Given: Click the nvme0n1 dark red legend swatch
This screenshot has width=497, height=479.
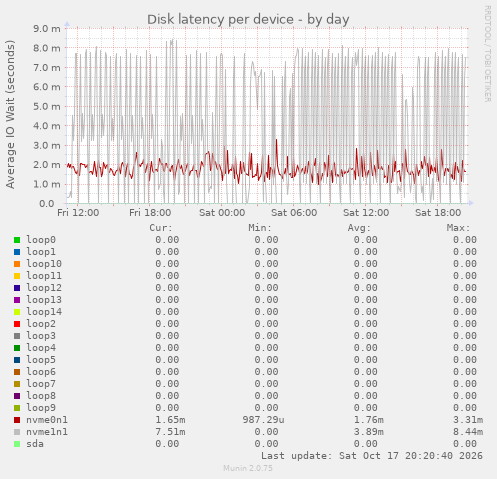Looking at the screenshot, I should 17,420.
